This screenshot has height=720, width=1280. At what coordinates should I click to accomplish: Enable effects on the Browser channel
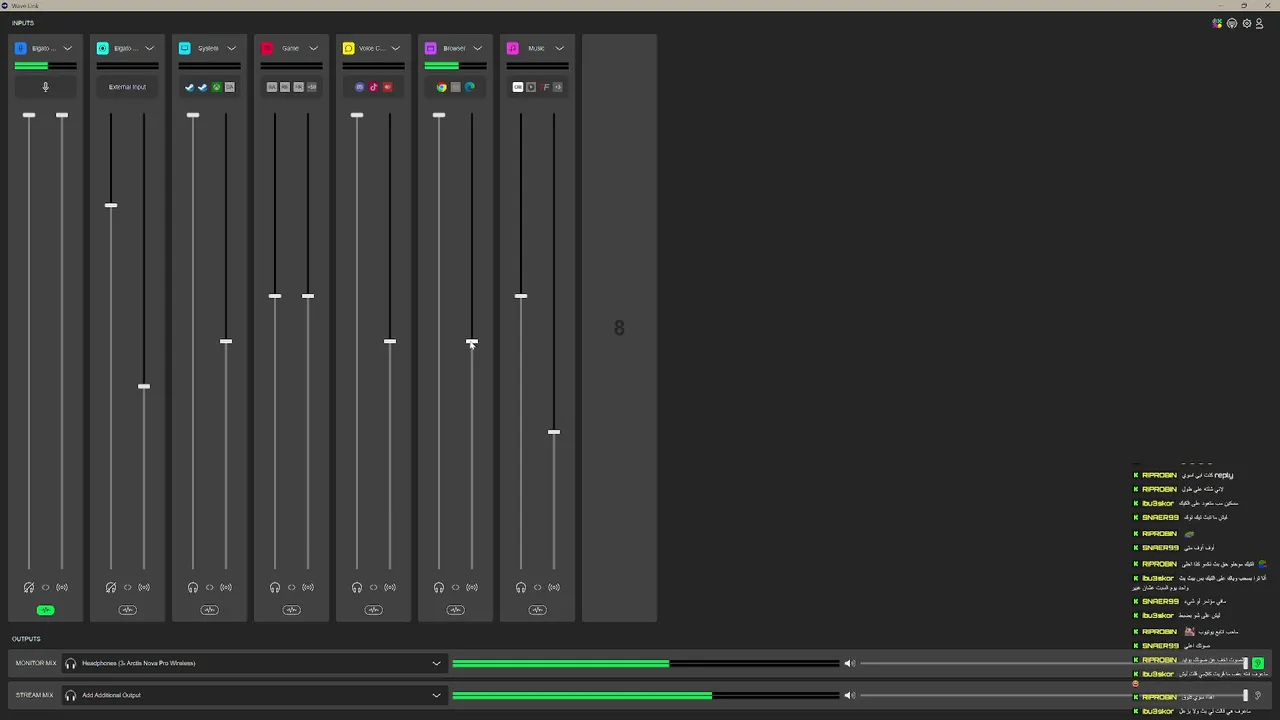(x=455, y=610)
